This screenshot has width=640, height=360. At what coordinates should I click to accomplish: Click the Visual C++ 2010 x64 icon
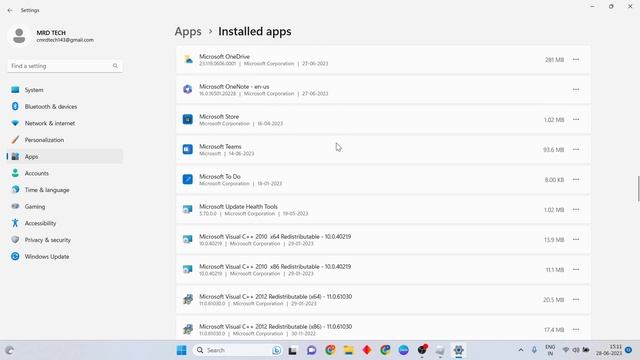[187, 239]
